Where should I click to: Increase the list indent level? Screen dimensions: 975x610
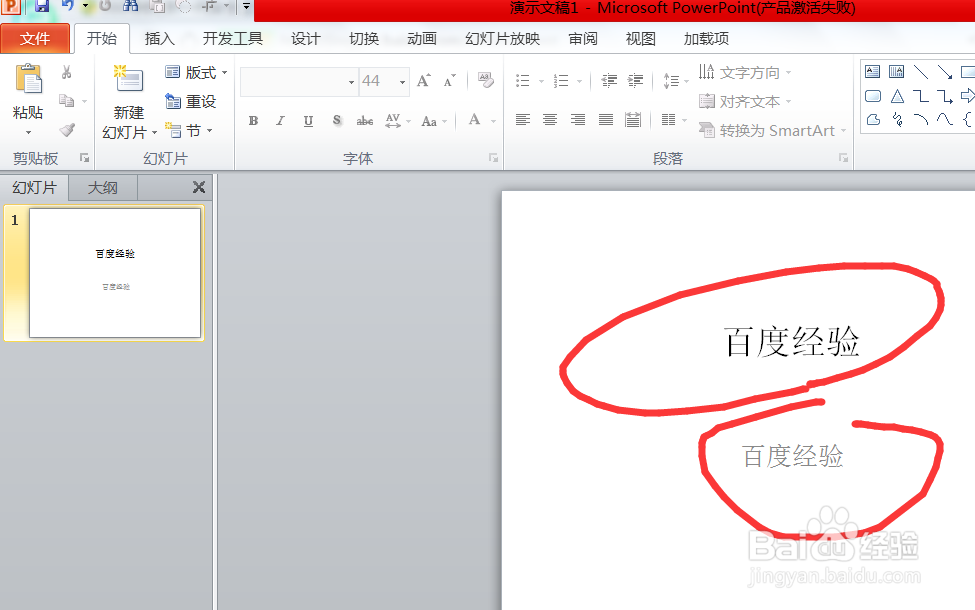click(x=635, y=81)
